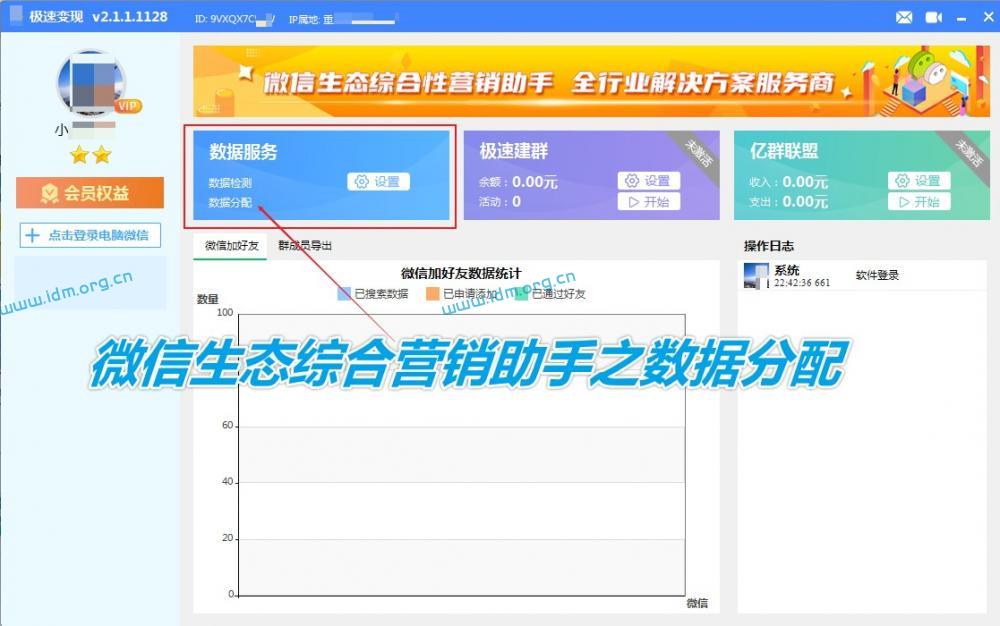Viewport: 1000px width, 626px height.
Task: Click 亿群联盟 card title
Action: pos(784,151)
